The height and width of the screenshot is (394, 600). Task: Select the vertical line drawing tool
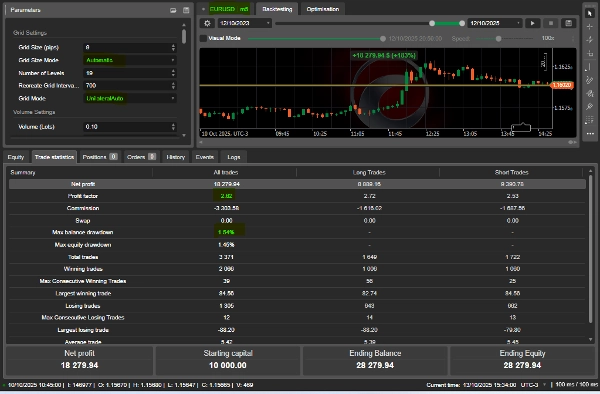click(x=590, y=67)
